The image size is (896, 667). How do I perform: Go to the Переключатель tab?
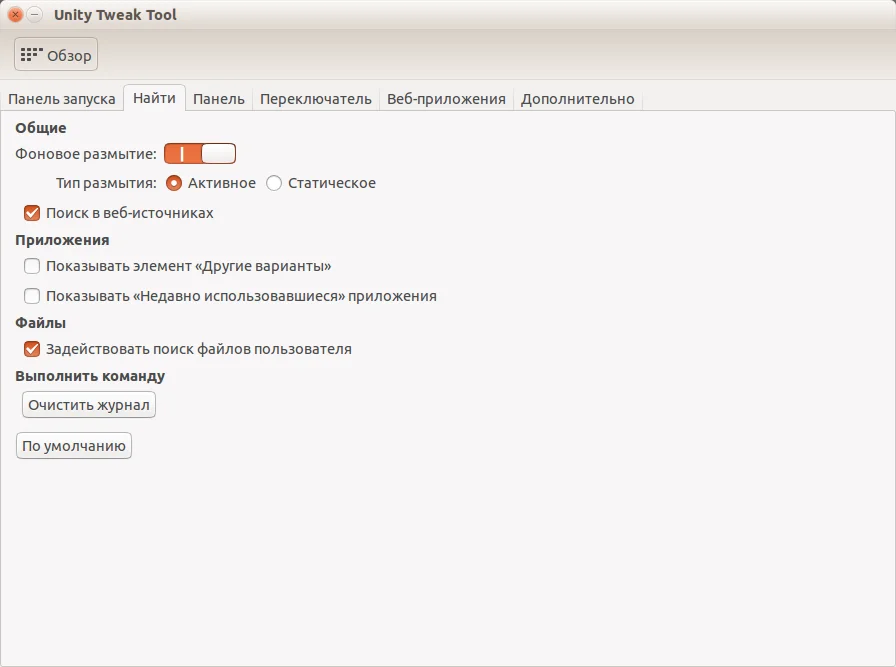(x=316, y=99)
